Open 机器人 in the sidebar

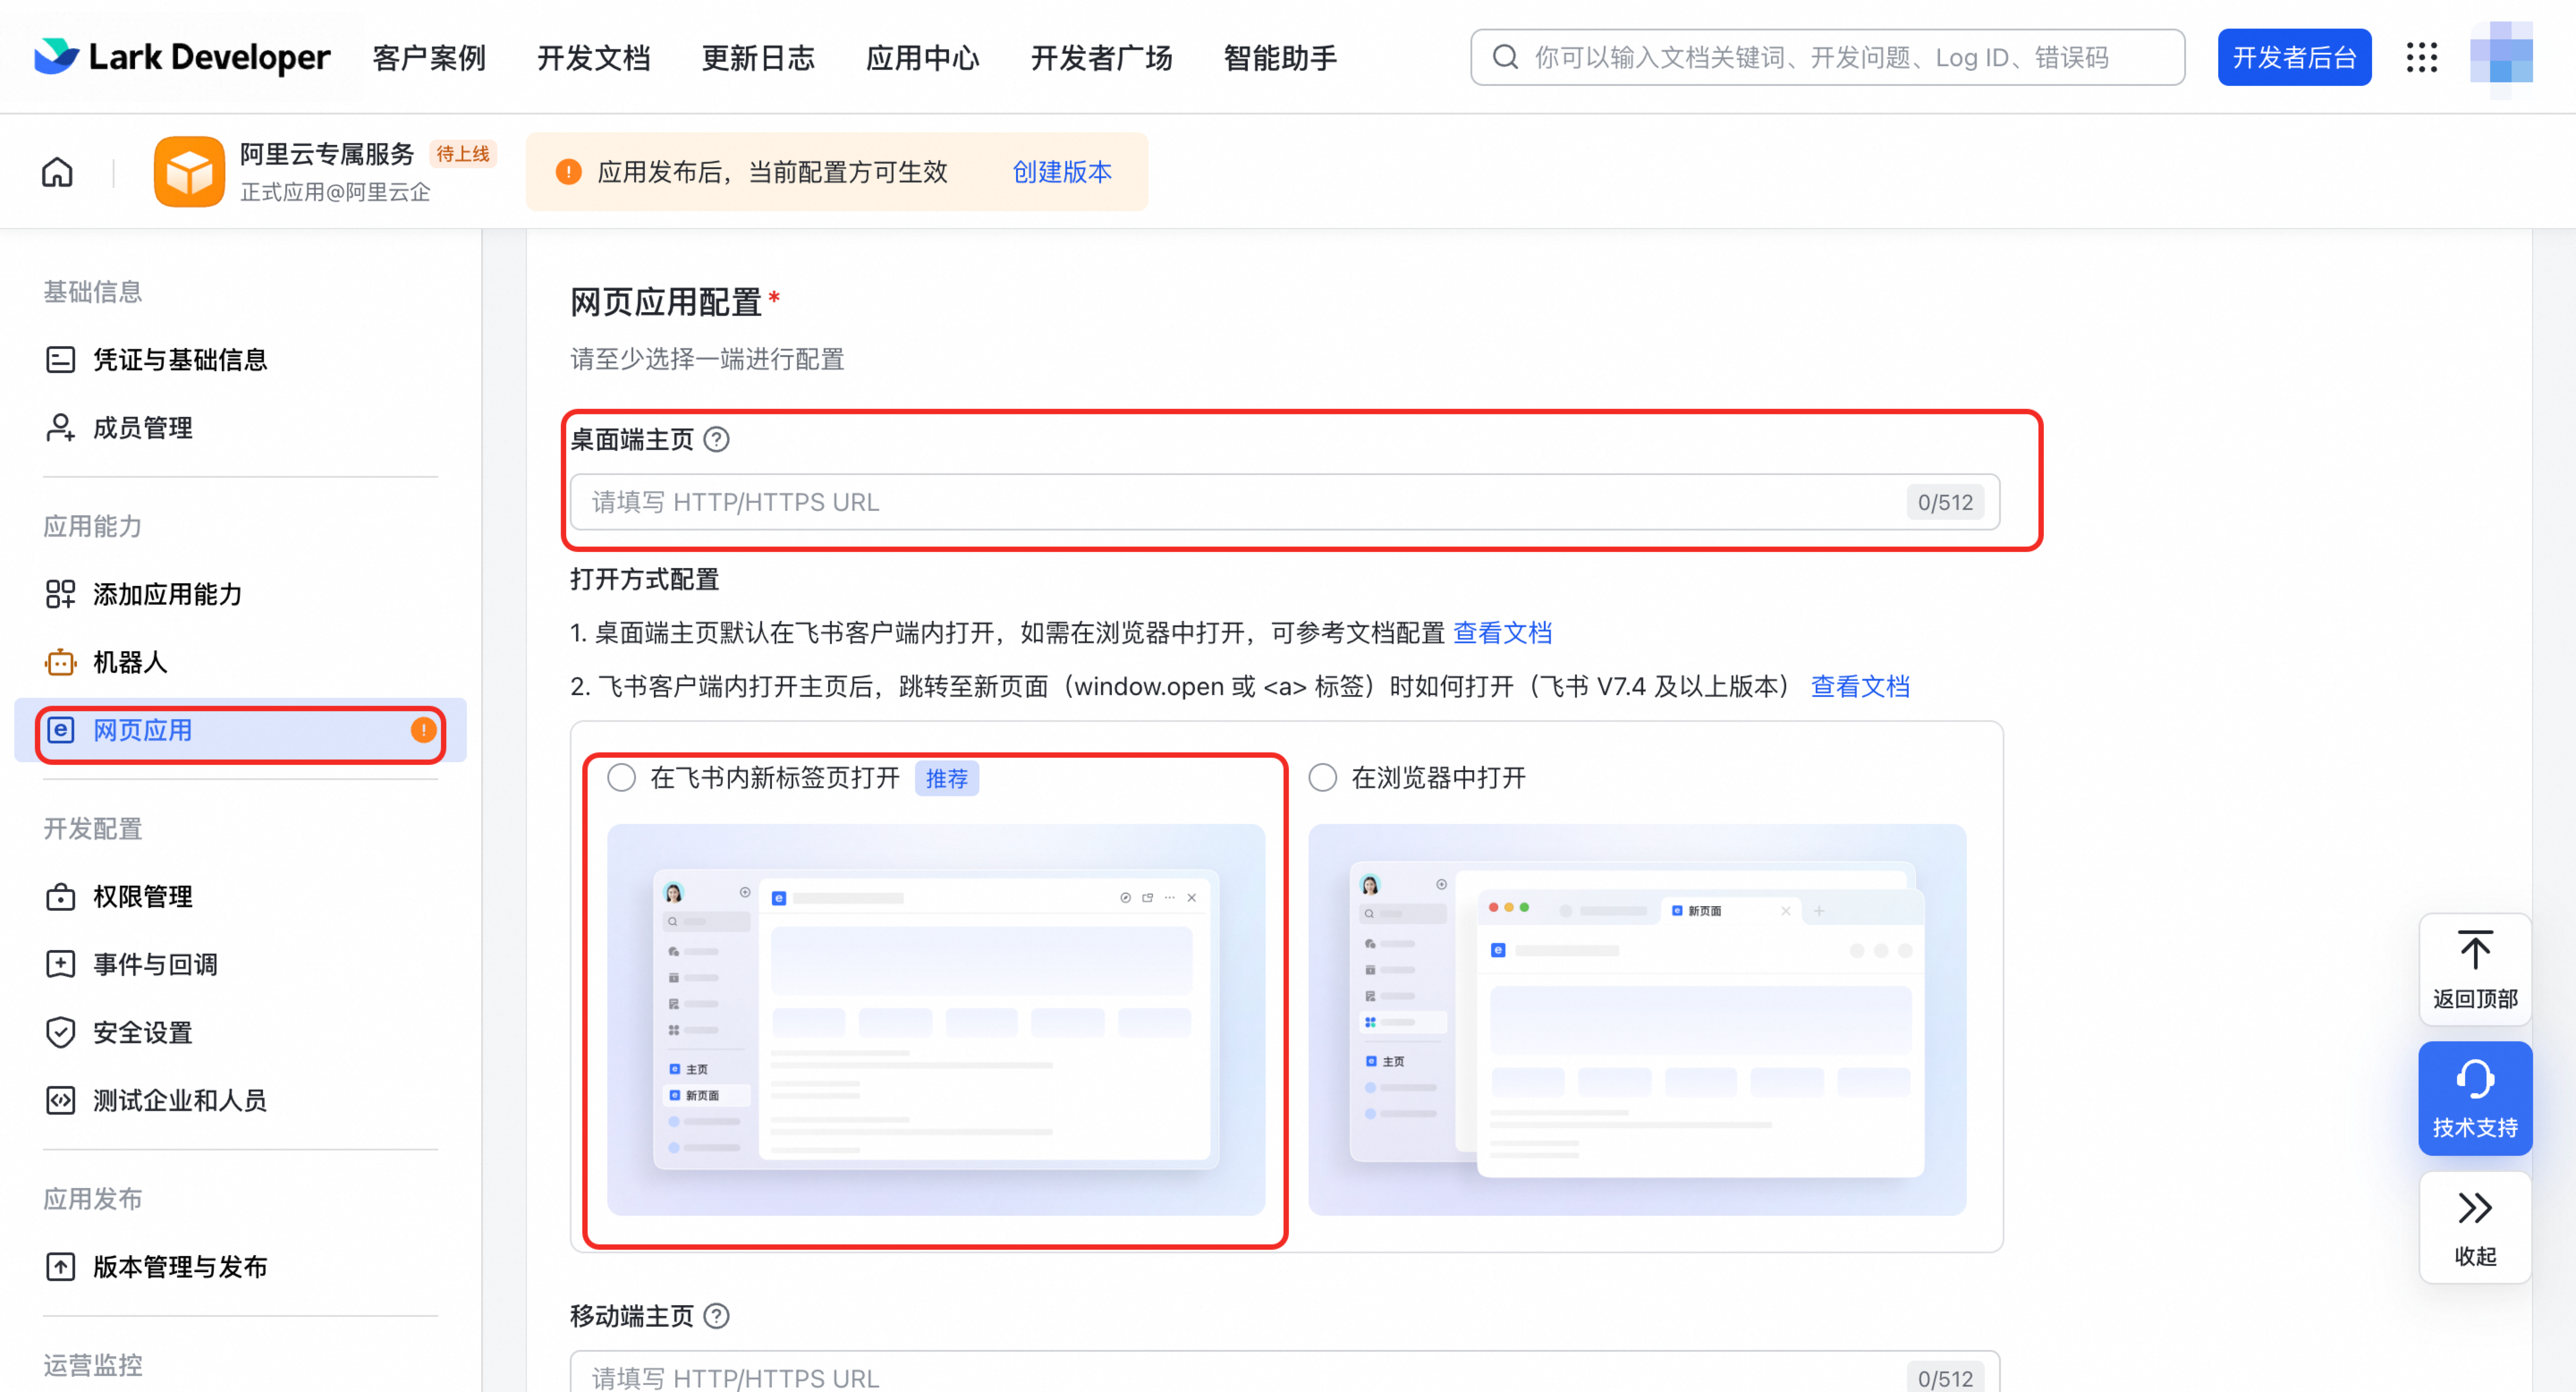pos(130,662)
